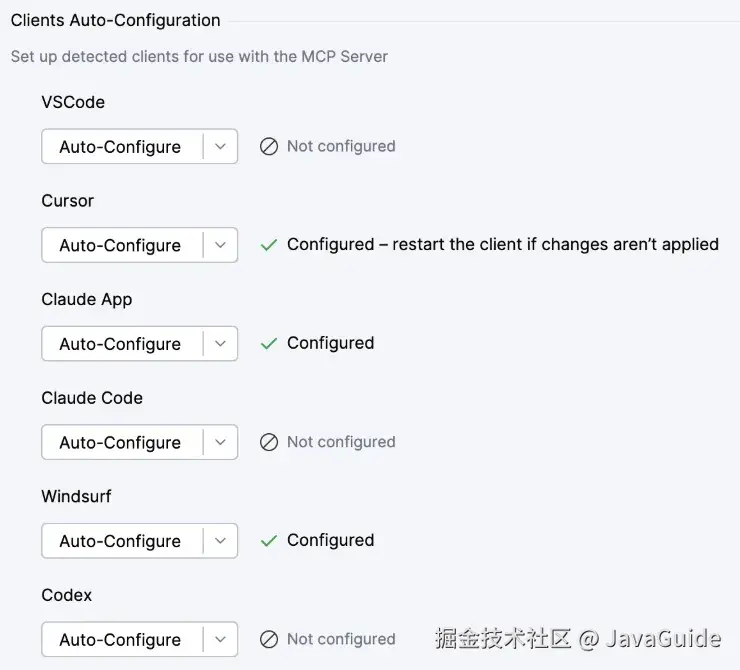Expand the VSCode Auto-Configure dropdown arrow
This screenshot has height=670, width=740.
tap(220, 146)
